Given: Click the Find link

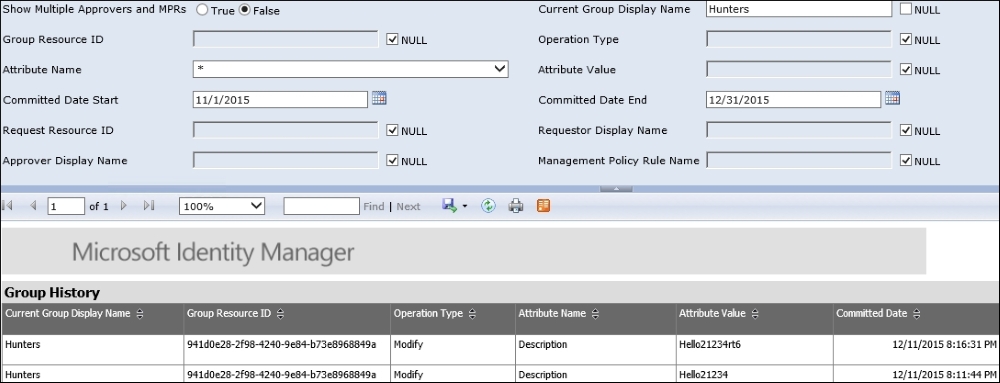Looking at the screenshot, I should tap(374, 206).
